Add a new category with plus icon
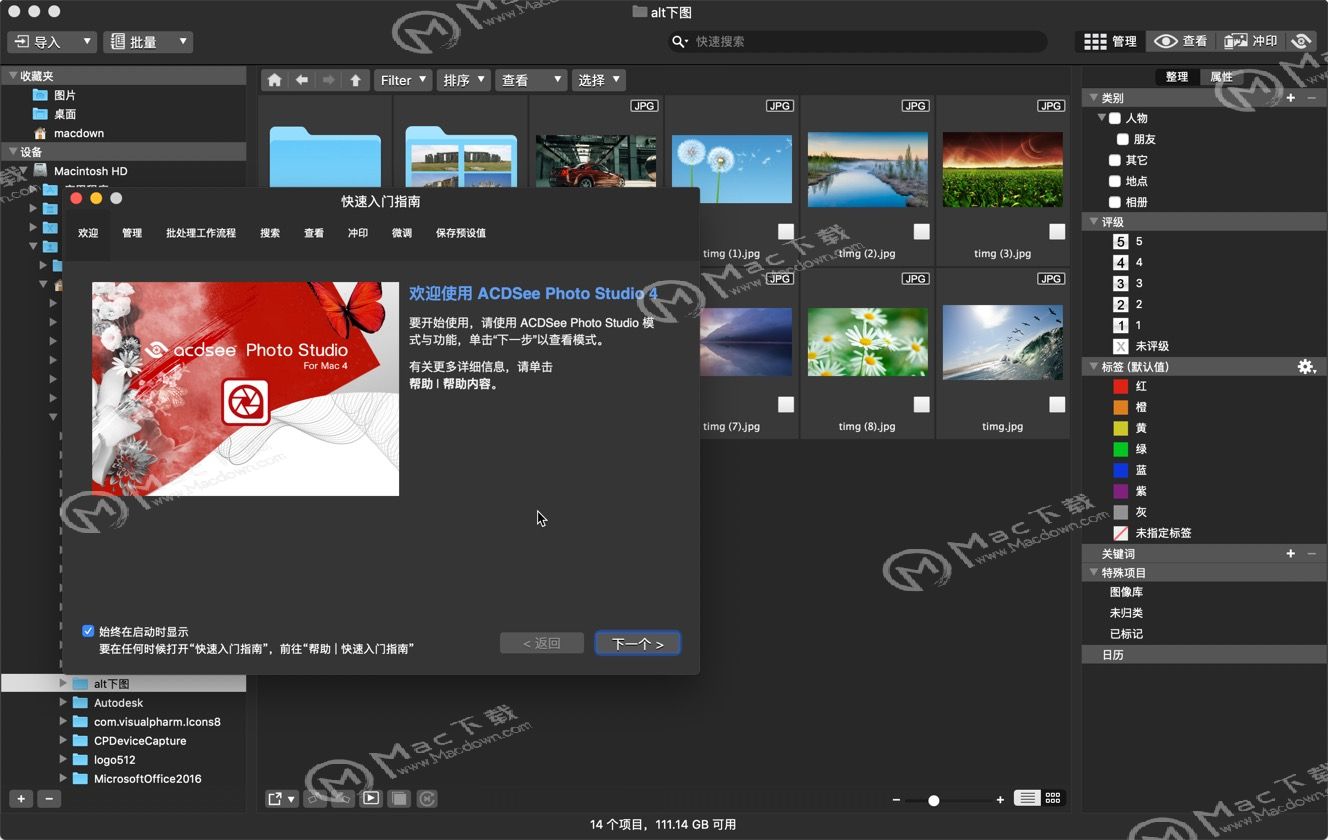The image size is (1328, 840). 1291,98
